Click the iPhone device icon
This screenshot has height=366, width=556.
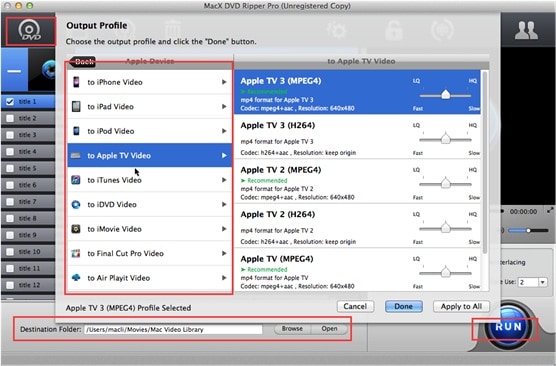76,82
